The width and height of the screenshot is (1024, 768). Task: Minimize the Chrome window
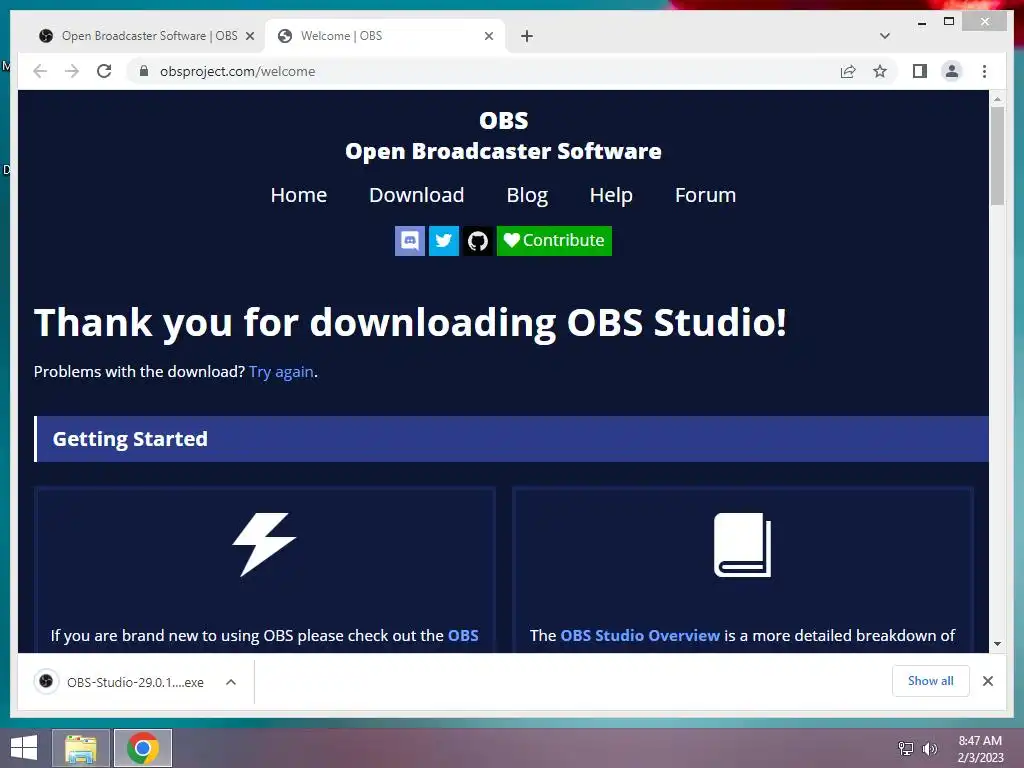tap(921, 23)
